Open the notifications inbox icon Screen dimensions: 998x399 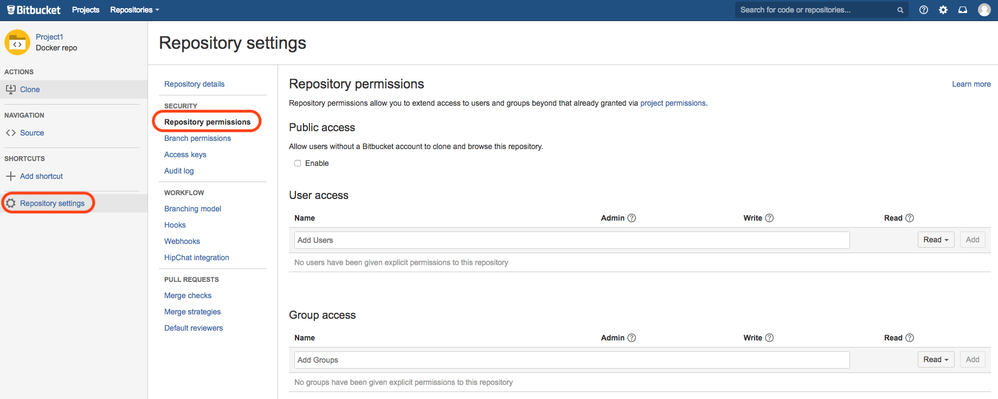click(x=962, y=10)
